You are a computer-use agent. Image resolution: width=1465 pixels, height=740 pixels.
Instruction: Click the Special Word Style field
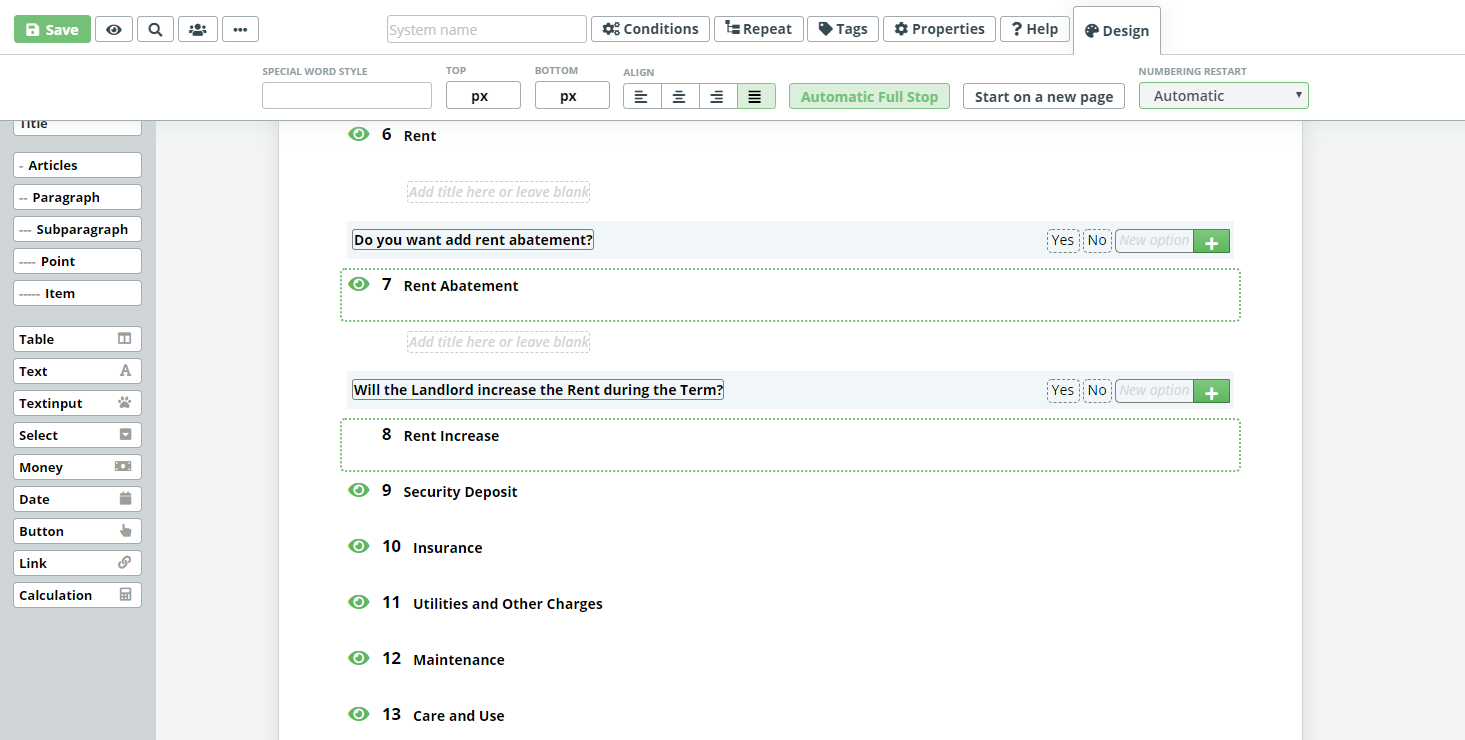click(x=347, y=96)
